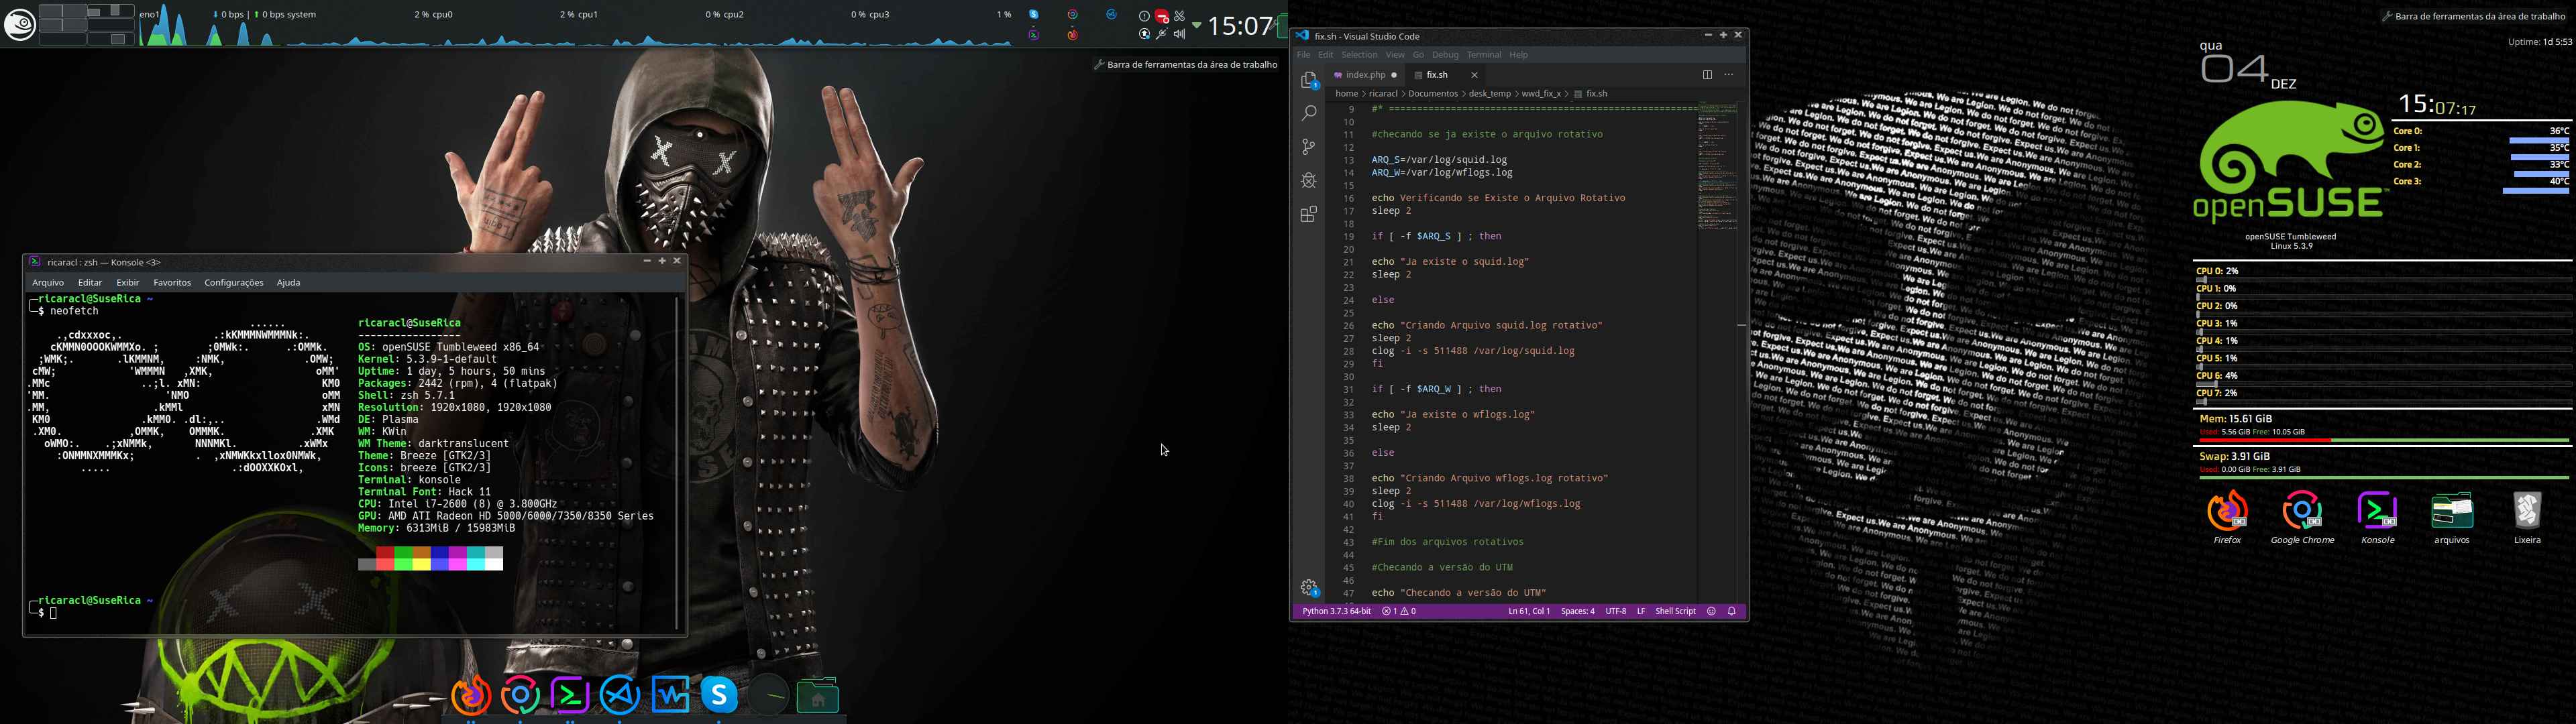Click the feedback smiley in VS Code status bar
The height and width of the screenshot is (724, 2576).
pos(1711,611)
